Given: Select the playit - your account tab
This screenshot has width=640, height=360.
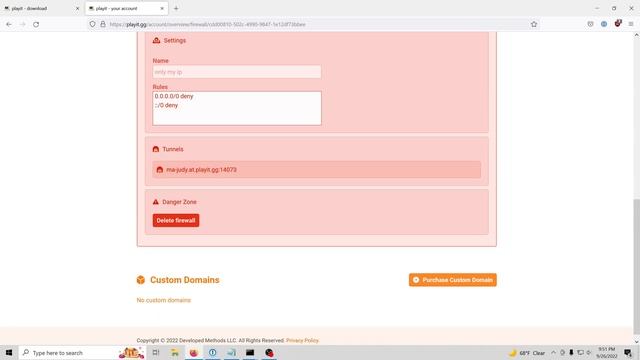Looking at the screenshot, I should coord(127,8).
